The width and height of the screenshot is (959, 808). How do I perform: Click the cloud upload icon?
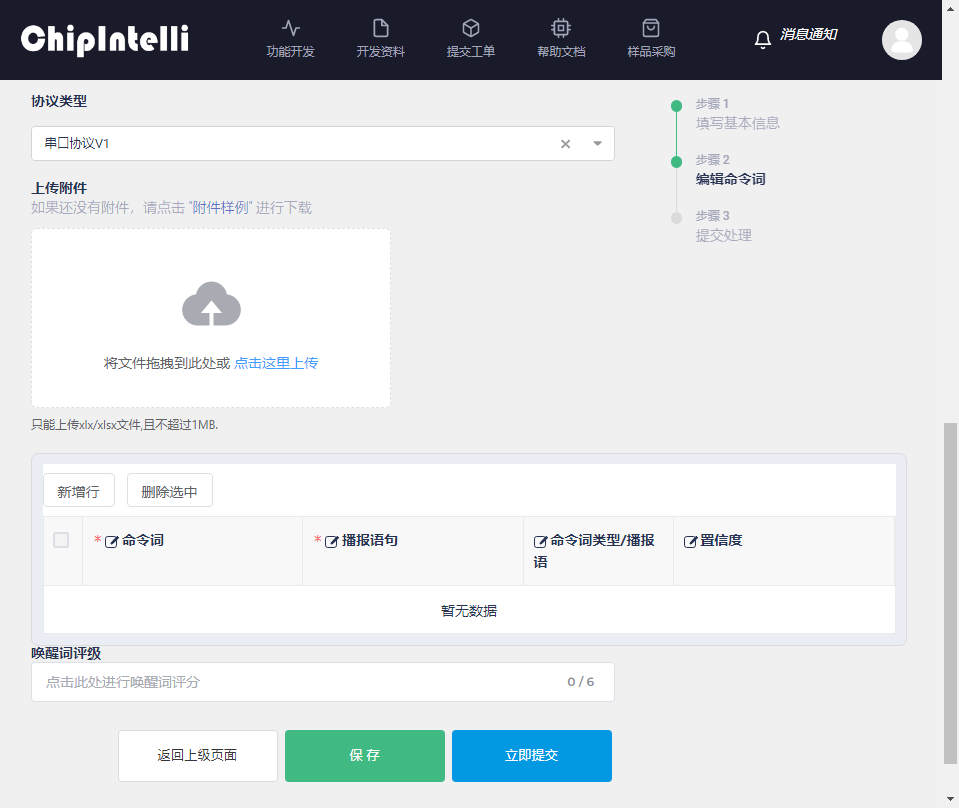point(211,304)
